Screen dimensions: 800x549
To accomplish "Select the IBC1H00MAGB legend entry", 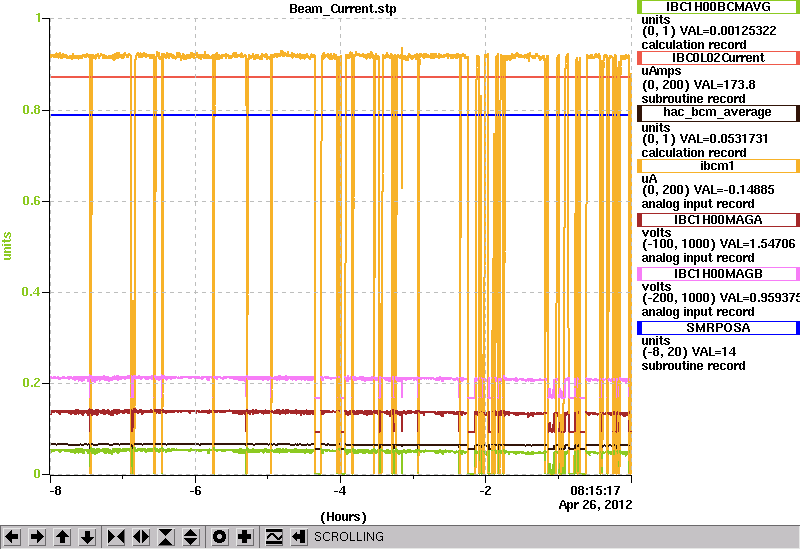I will [718, 274].
